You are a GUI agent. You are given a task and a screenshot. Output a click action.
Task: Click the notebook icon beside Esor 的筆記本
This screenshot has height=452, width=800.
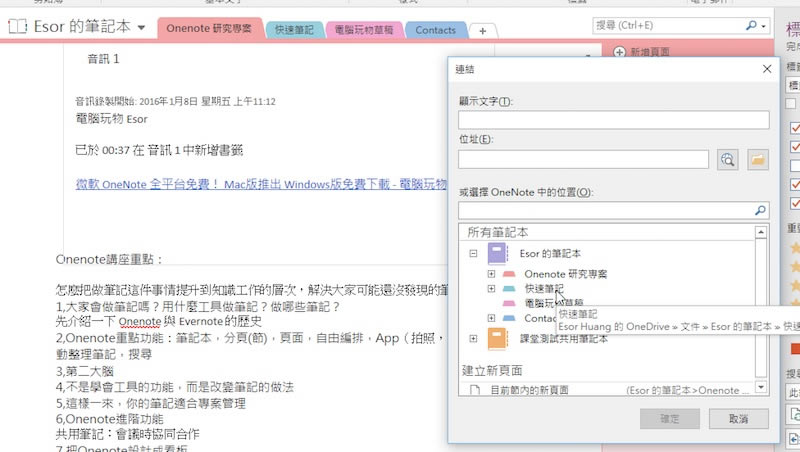coord(17,26)
